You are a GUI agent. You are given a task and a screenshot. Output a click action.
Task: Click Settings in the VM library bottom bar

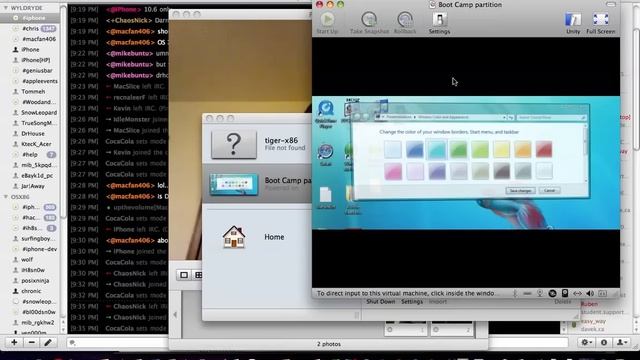point(412,302)
